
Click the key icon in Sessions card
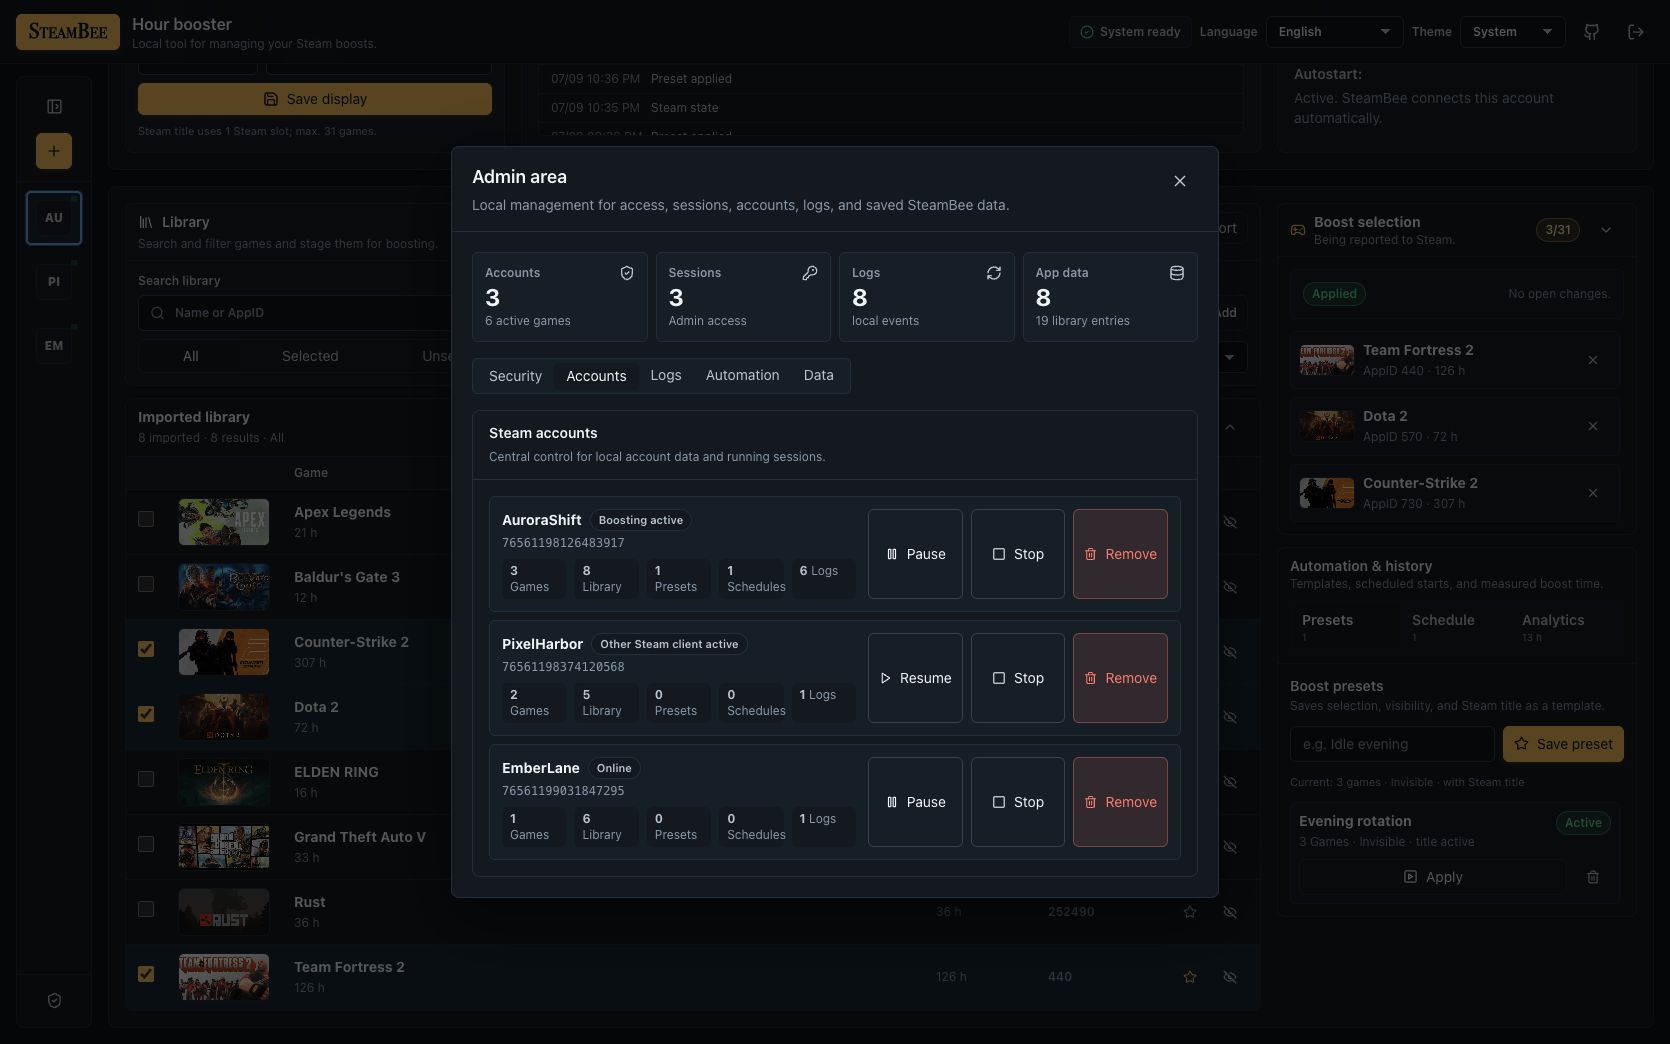(x=810, y=273)
